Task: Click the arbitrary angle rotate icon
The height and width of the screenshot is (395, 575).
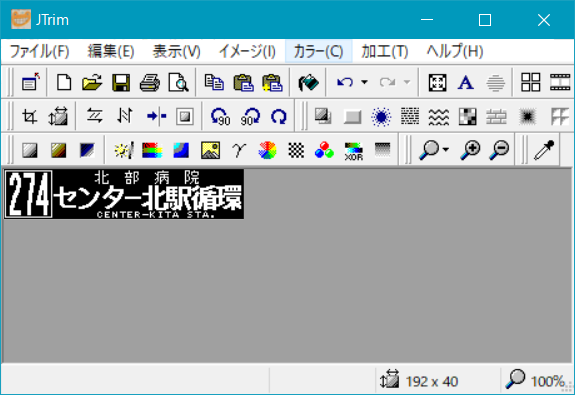Action: (x=279, y=117)
